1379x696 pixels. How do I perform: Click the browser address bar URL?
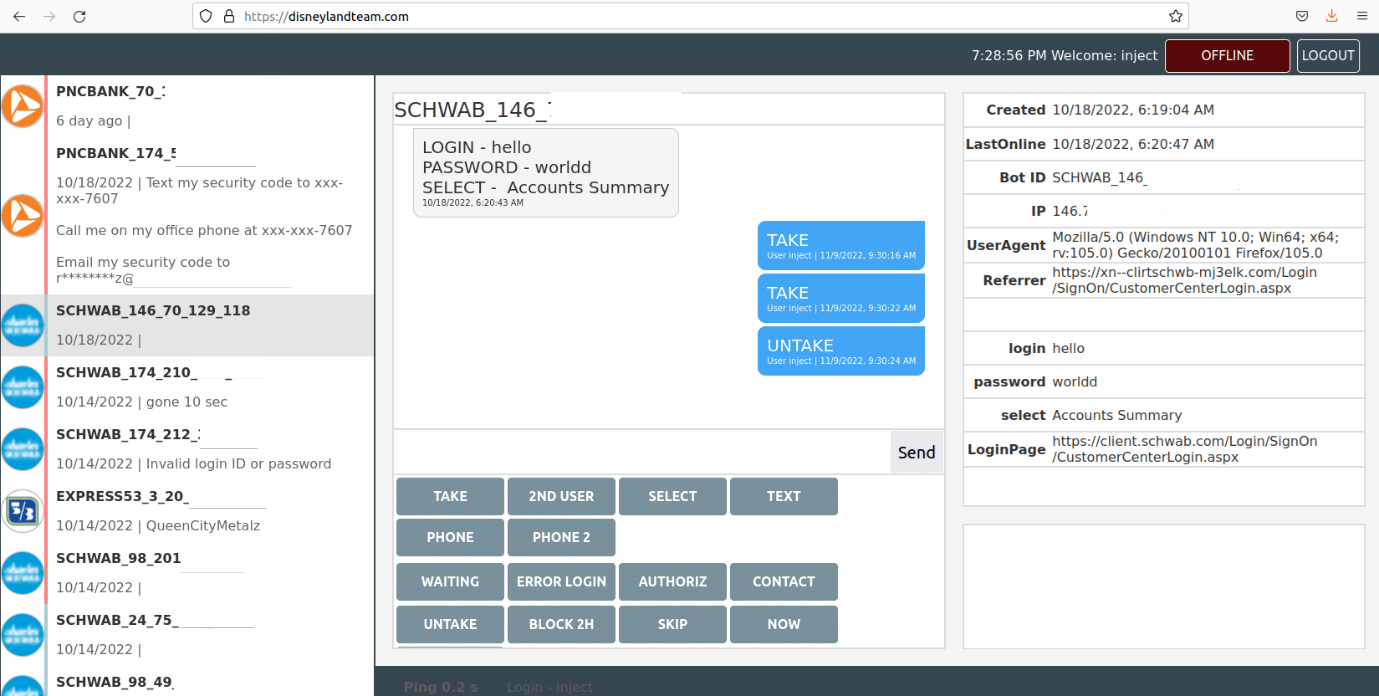[327, 16]
